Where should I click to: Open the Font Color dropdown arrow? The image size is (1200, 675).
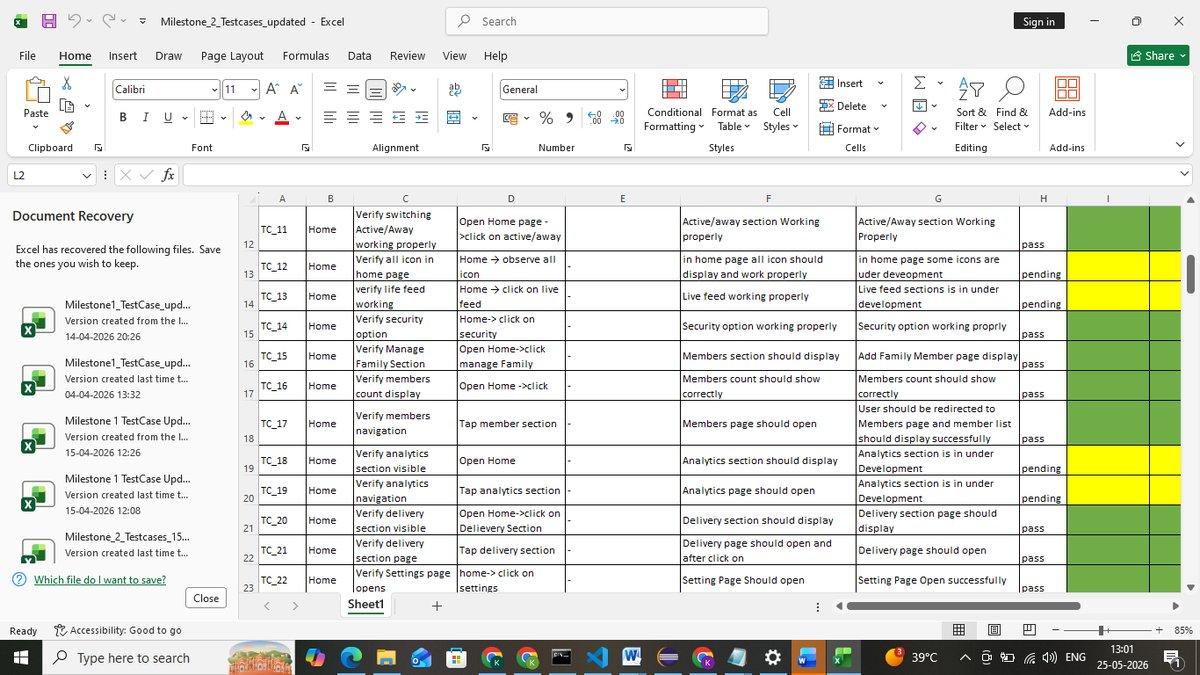tap(299, 118)
